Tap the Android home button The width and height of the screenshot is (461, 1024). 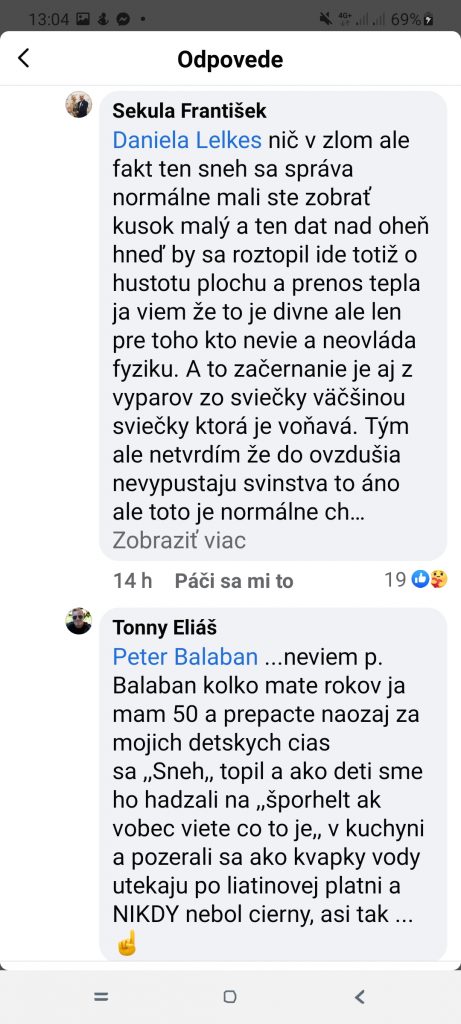click(x=230, y=997)
